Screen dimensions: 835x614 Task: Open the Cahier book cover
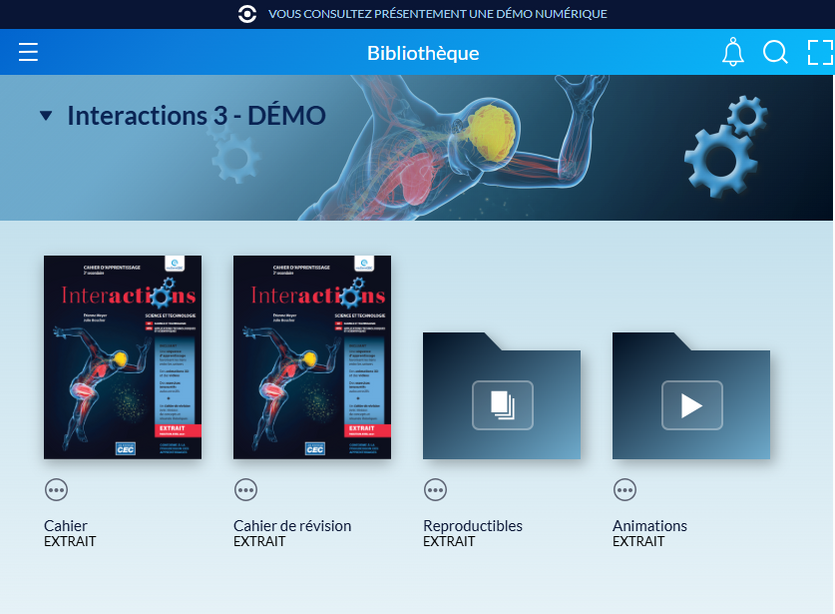coord(123,357)
